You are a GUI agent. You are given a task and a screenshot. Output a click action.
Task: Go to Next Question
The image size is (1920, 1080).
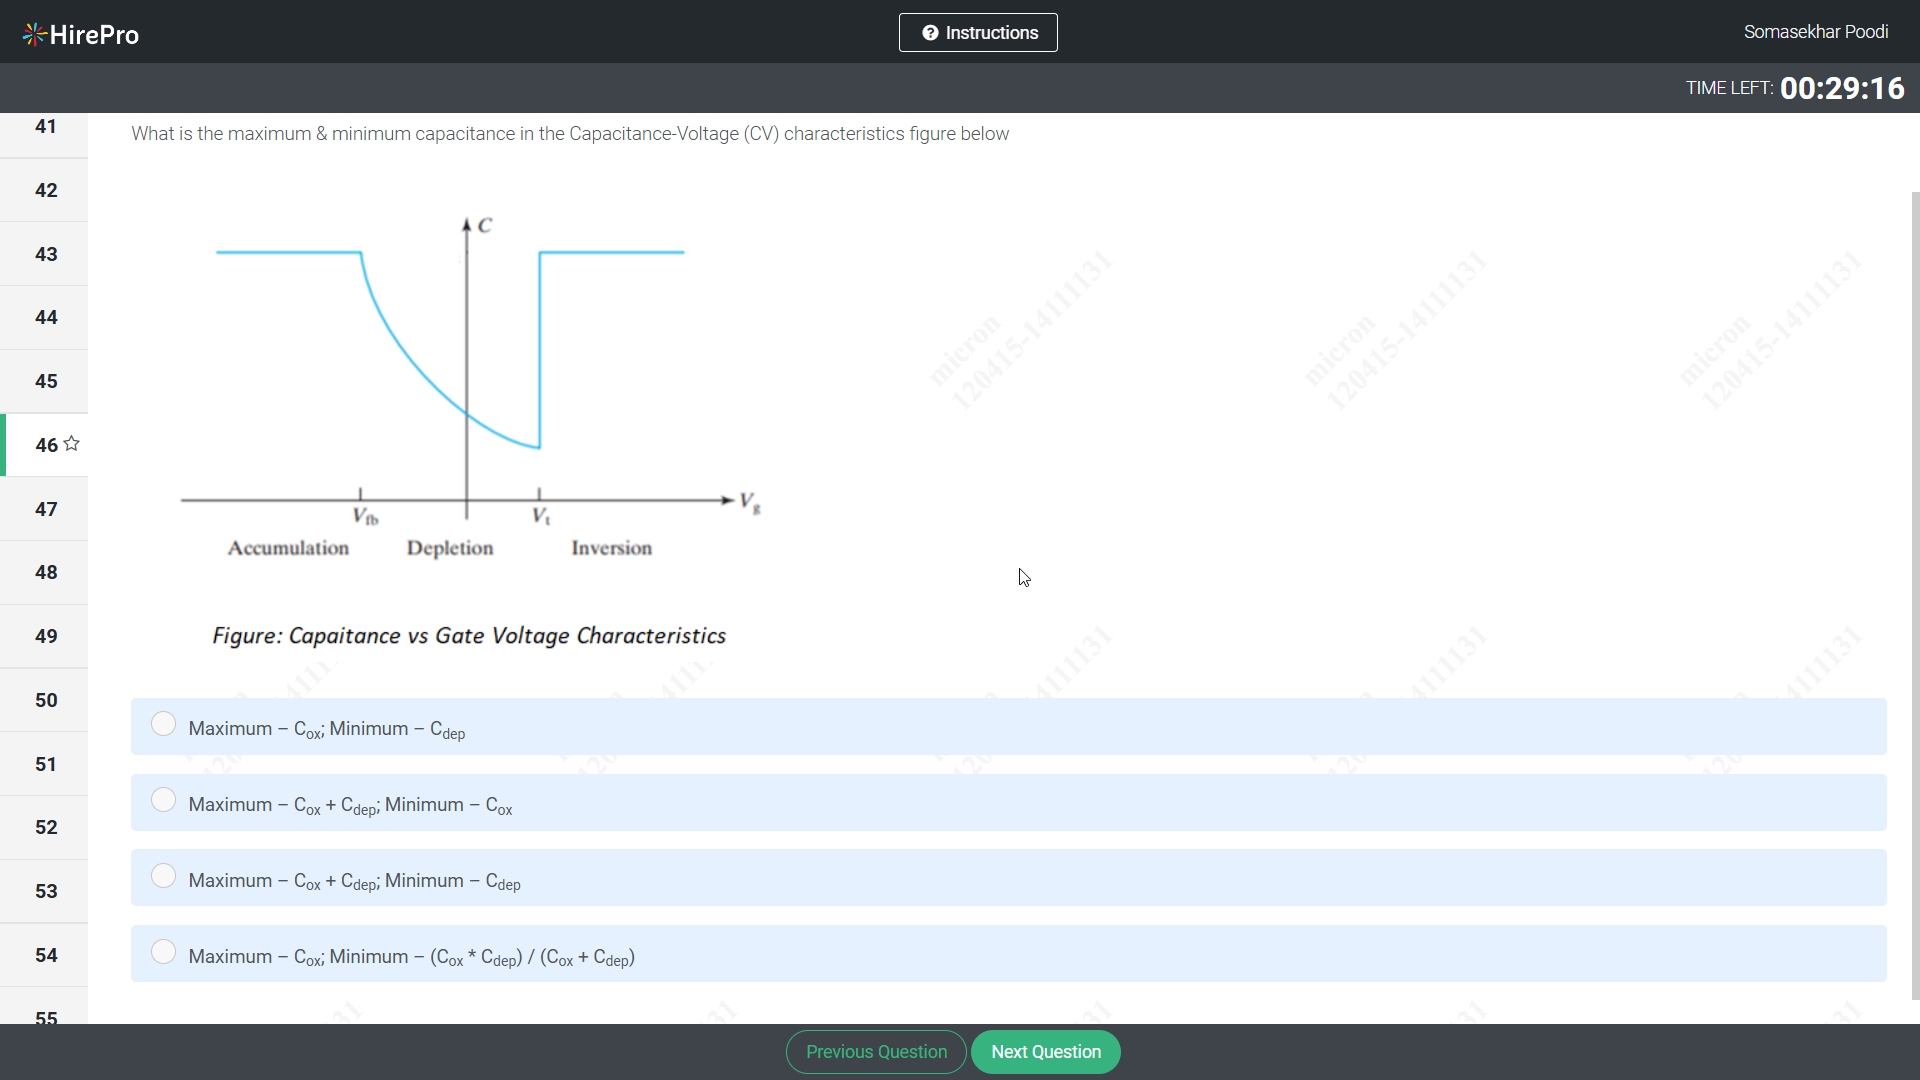(x=1046, y=1052)
